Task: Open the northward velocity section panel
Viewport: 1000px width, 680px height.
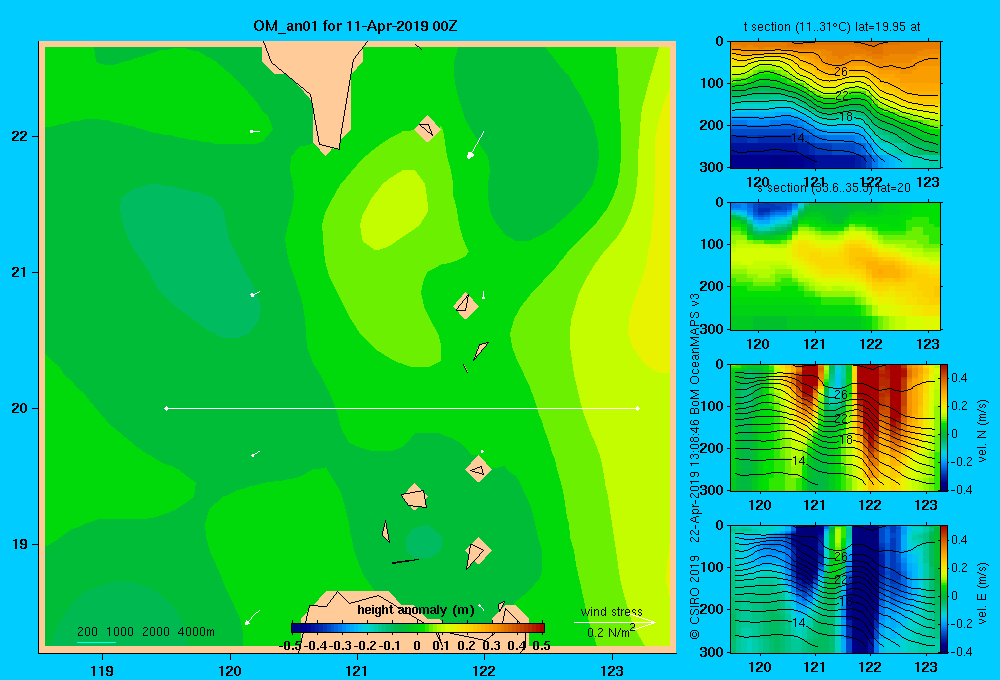Action: coord(835,427)
